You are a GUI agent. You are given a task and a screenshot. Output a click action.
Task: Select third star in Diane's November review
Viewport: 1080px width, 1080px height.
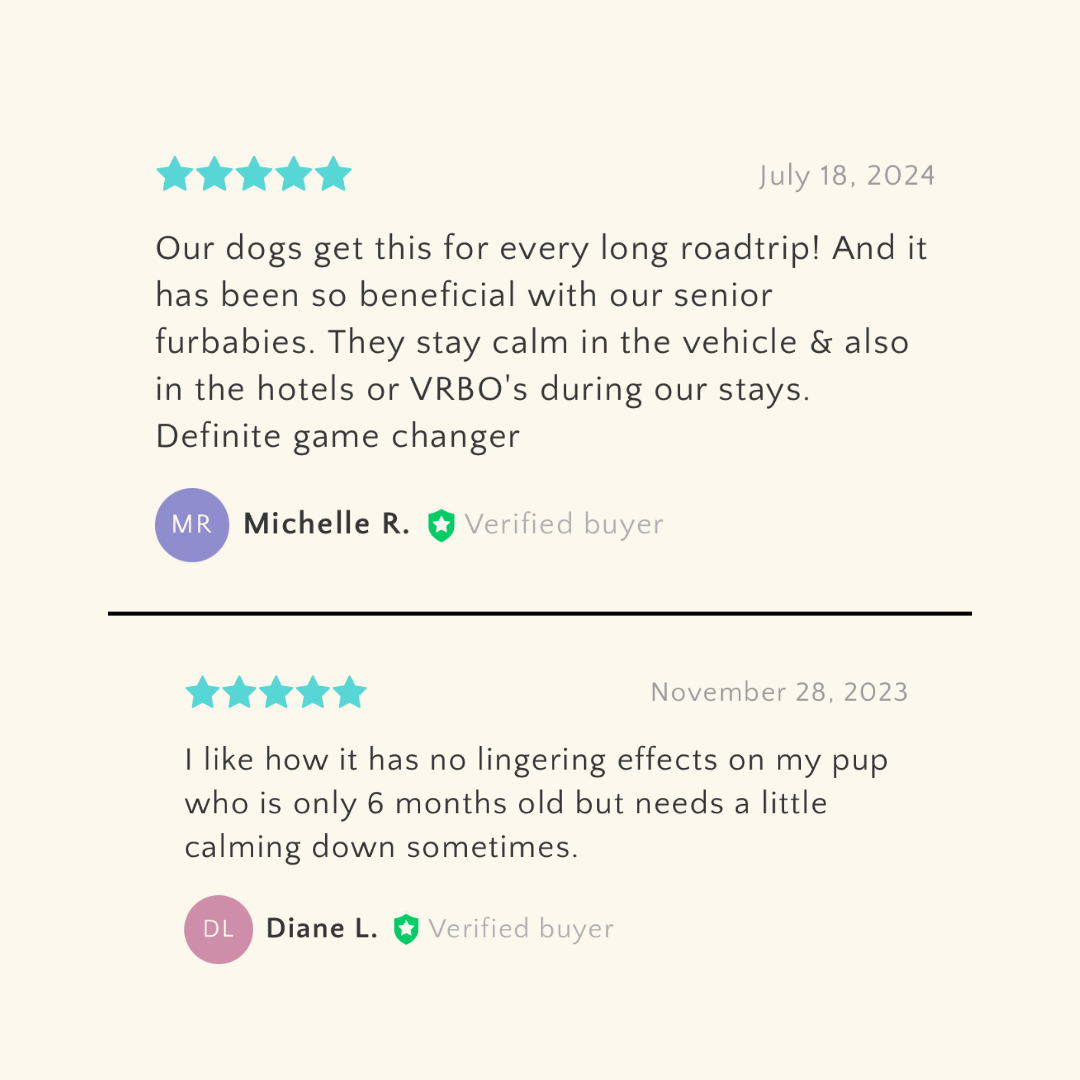click(276, 692)
